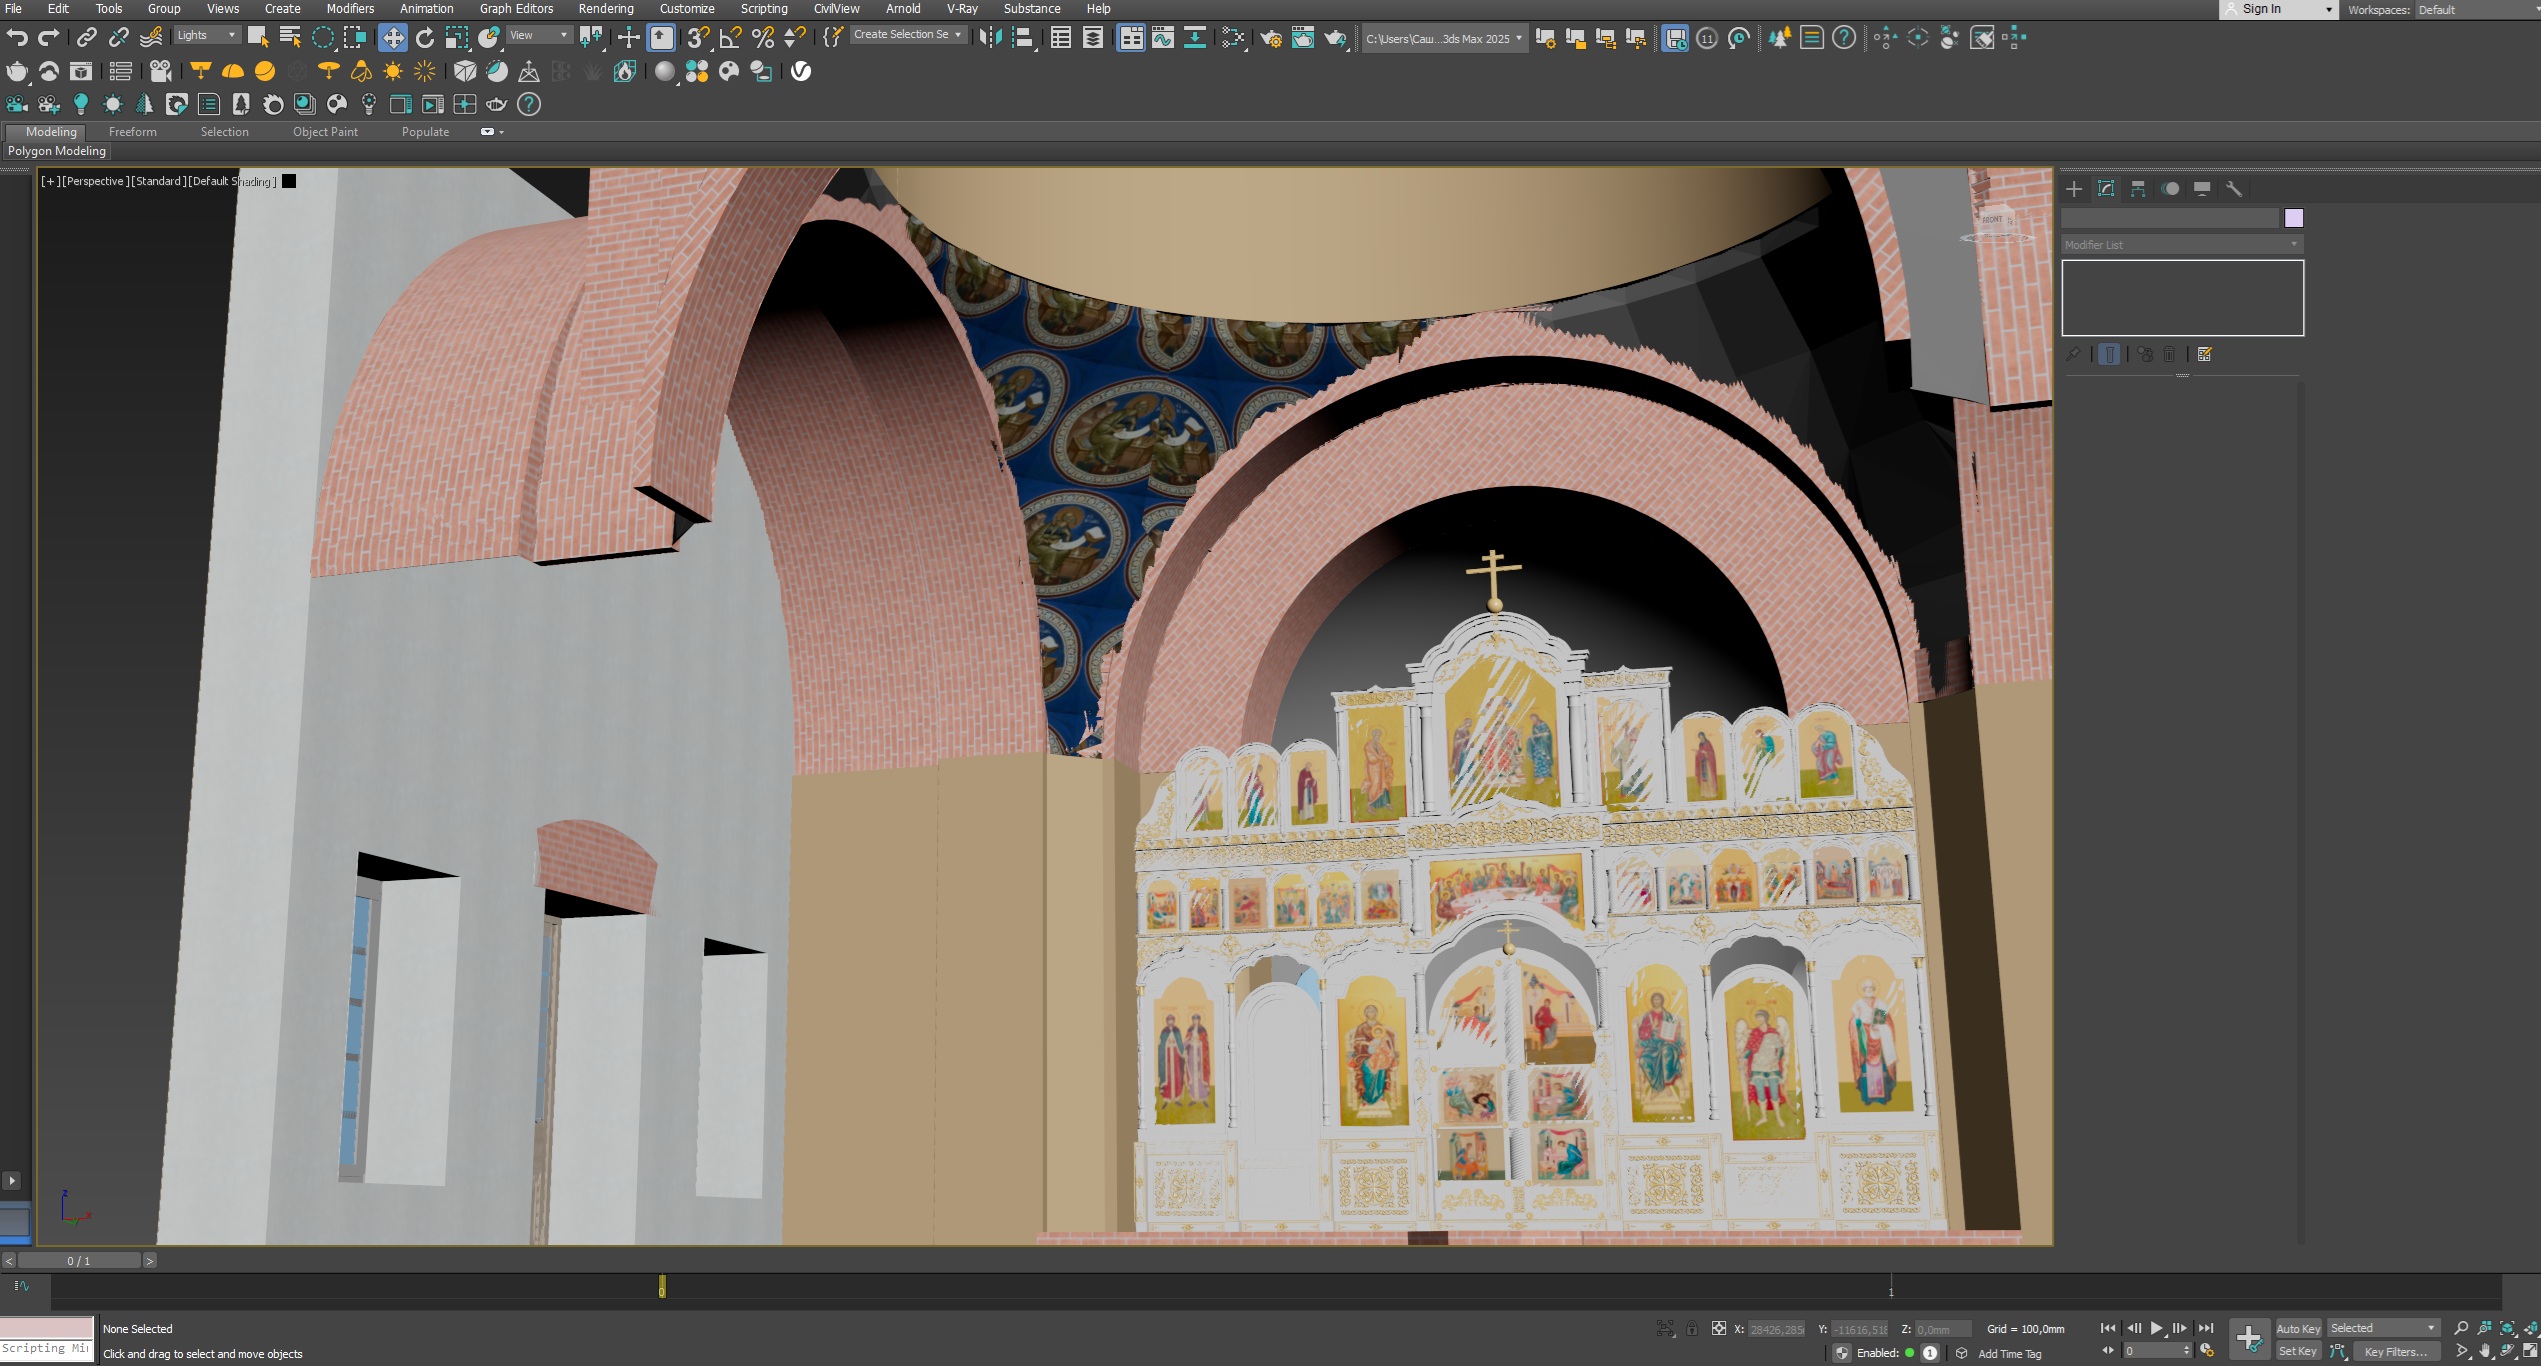
Task: Toggle 3D Snaps
Action: (x=699, y=38)
